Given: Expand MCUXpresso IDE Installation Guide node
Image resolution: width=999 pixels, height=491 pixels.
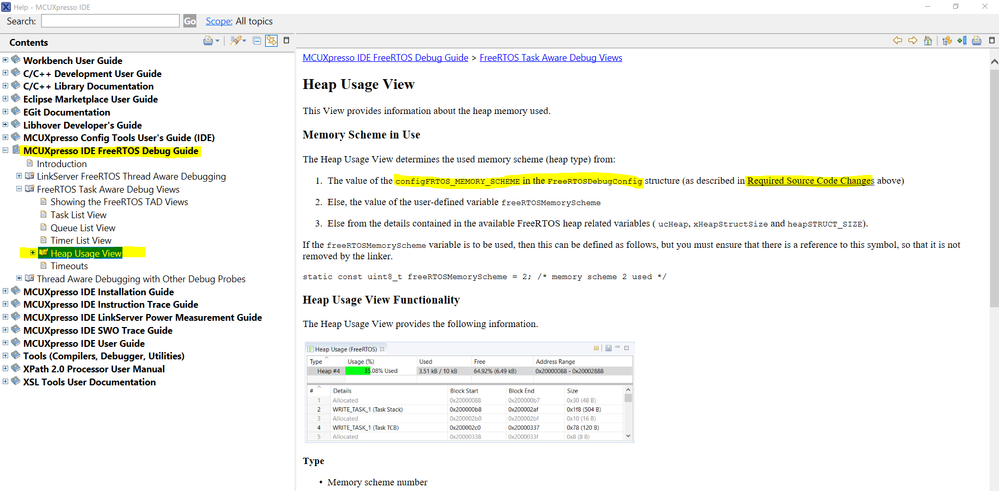Looking at the screenshot, I should click(x=6, y=292).
